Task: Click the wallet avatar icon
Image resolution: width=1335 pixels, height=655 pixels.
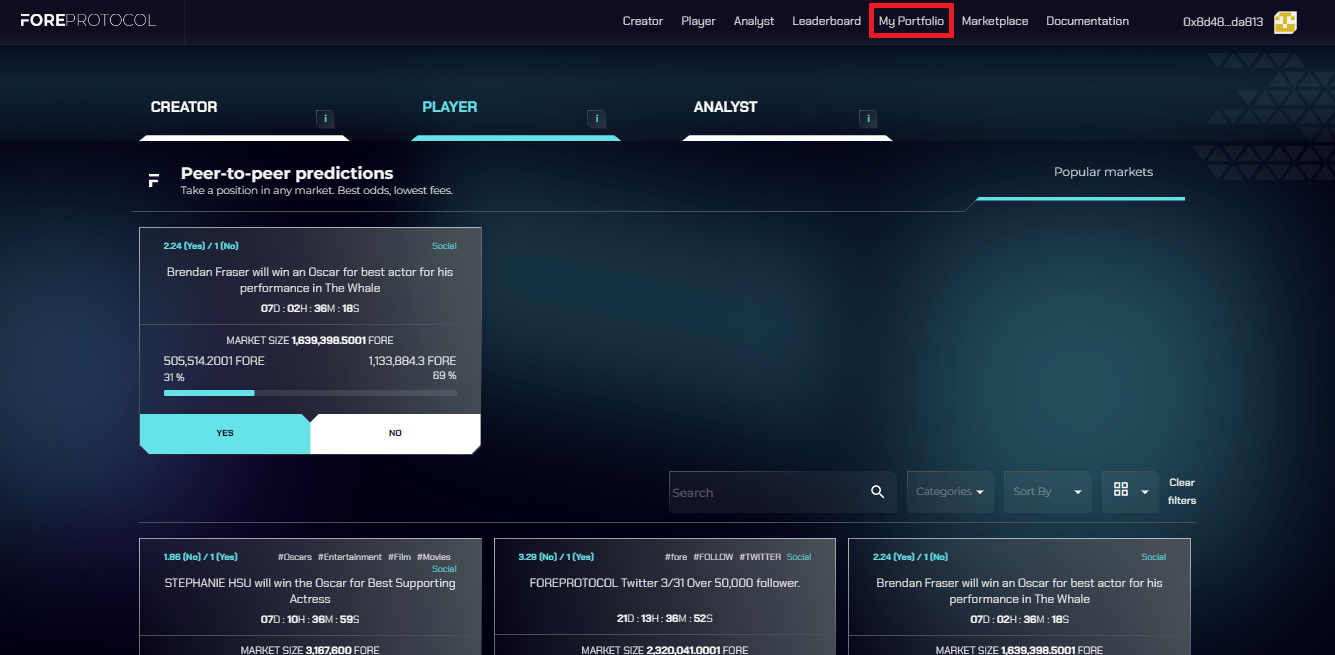Action: pyautogui.click(x=1285, y=22)
